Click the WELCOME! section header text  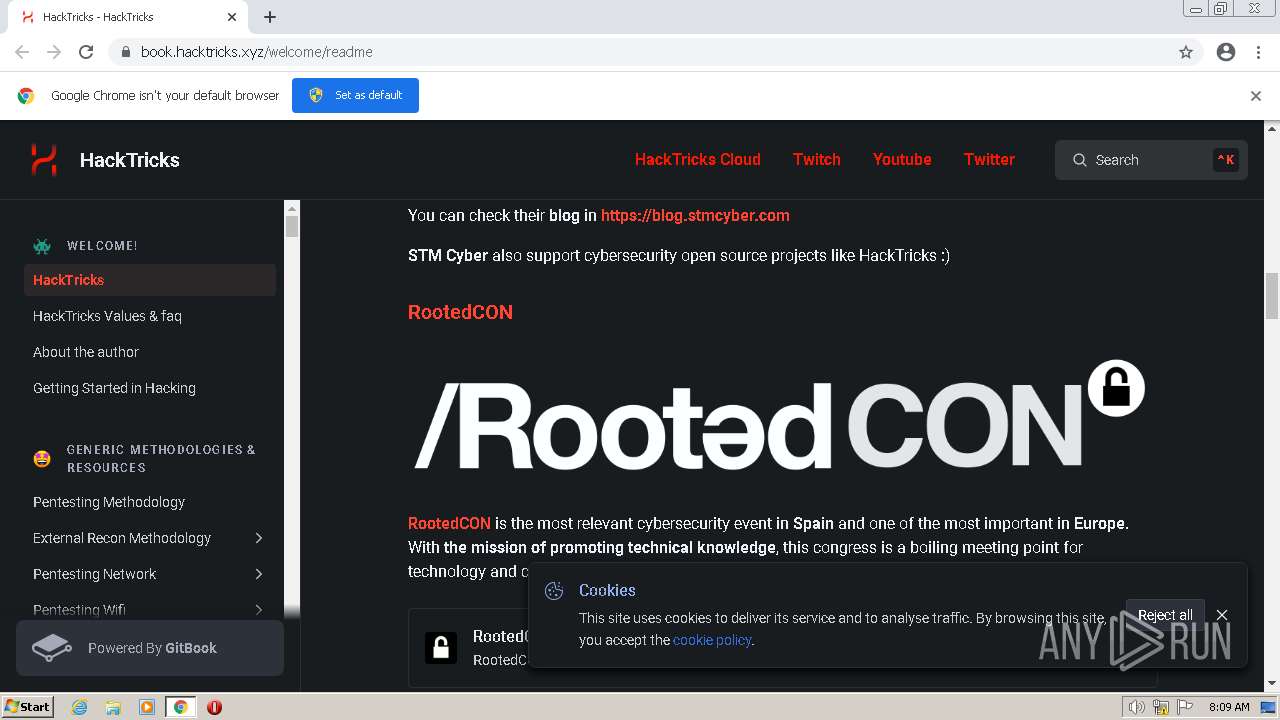(x=102, y=246)
